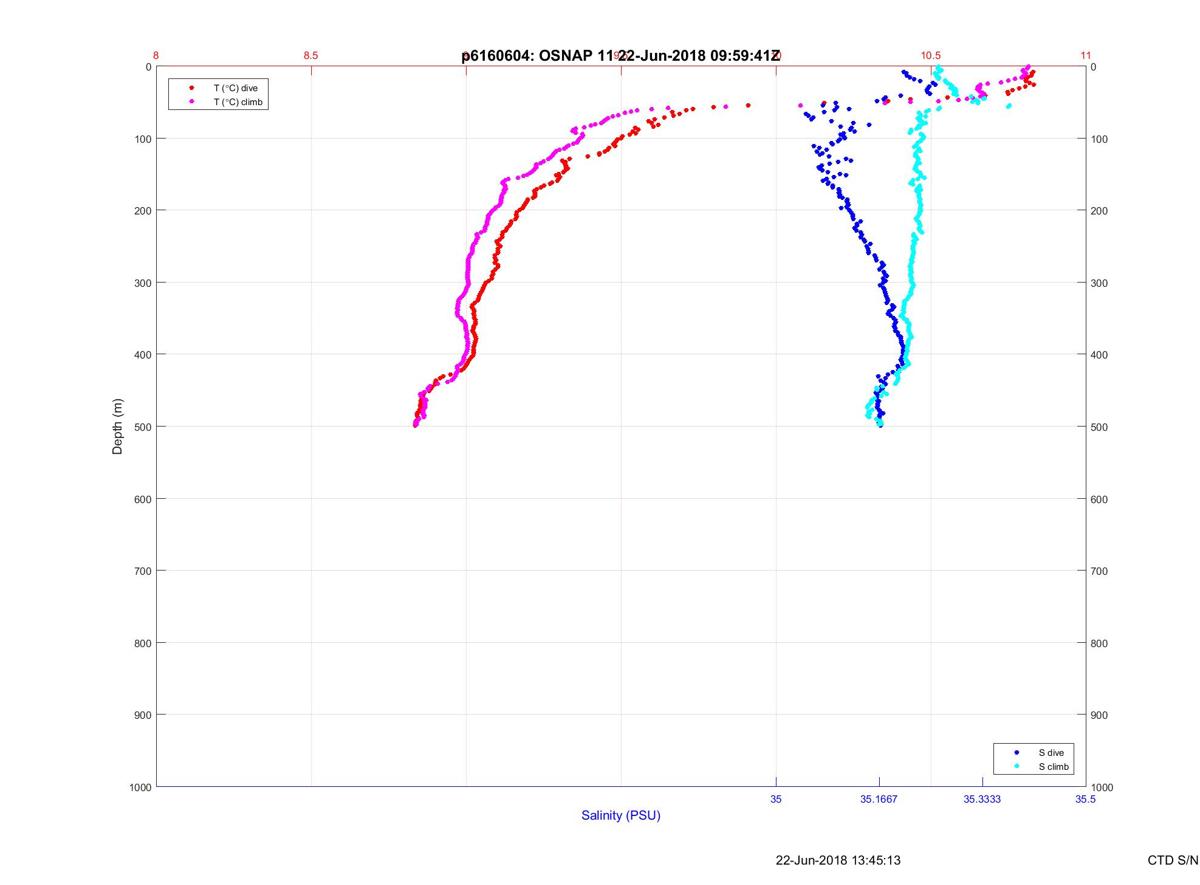Click the left depth tick label '800'
Image resolution: width=1200 pixels, height=885 pixels.
click(141, 643)
